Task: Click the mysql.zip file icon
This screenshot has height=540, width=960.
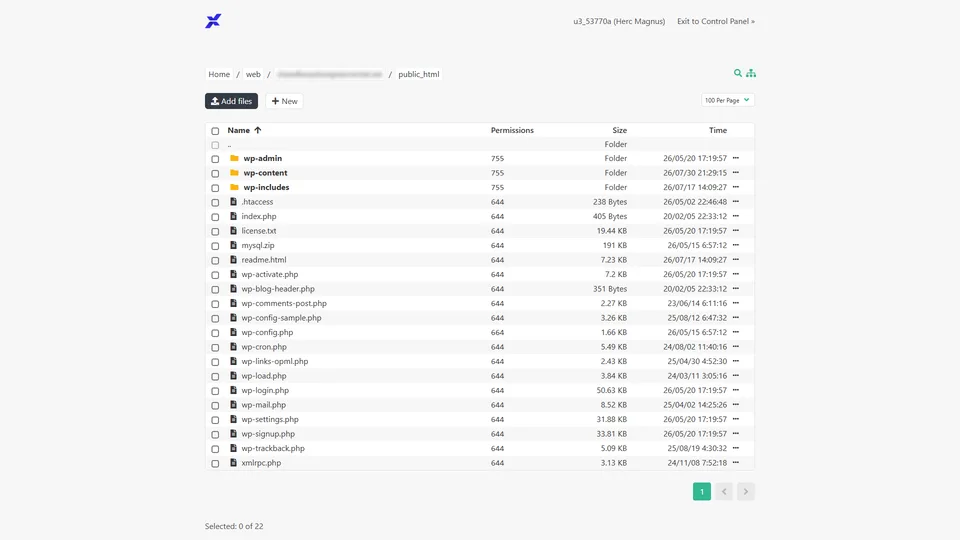Action: (x=233, y=245)
